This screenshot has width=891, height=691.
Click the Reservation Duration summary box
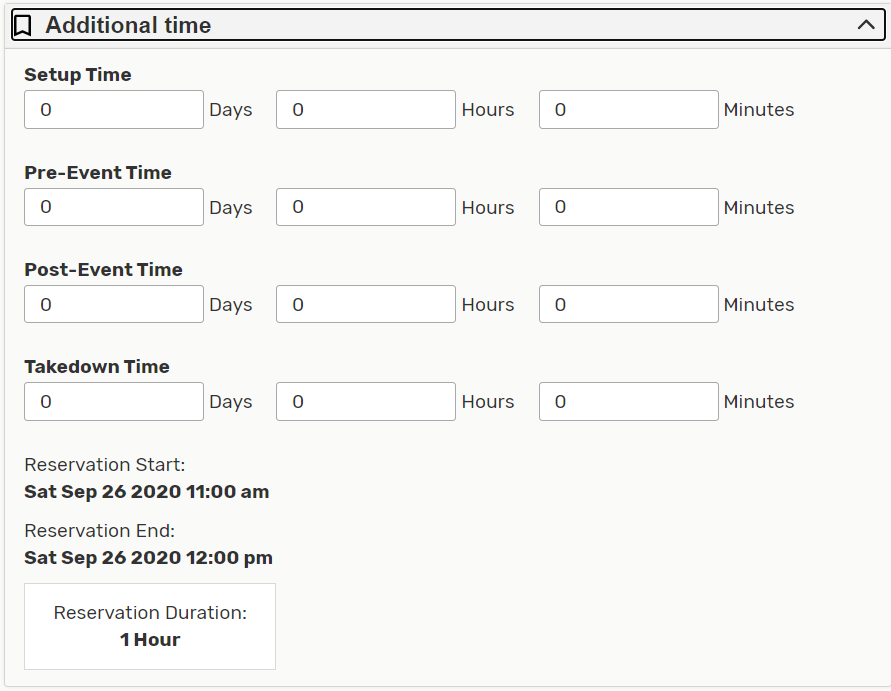(x=150, y=626)
